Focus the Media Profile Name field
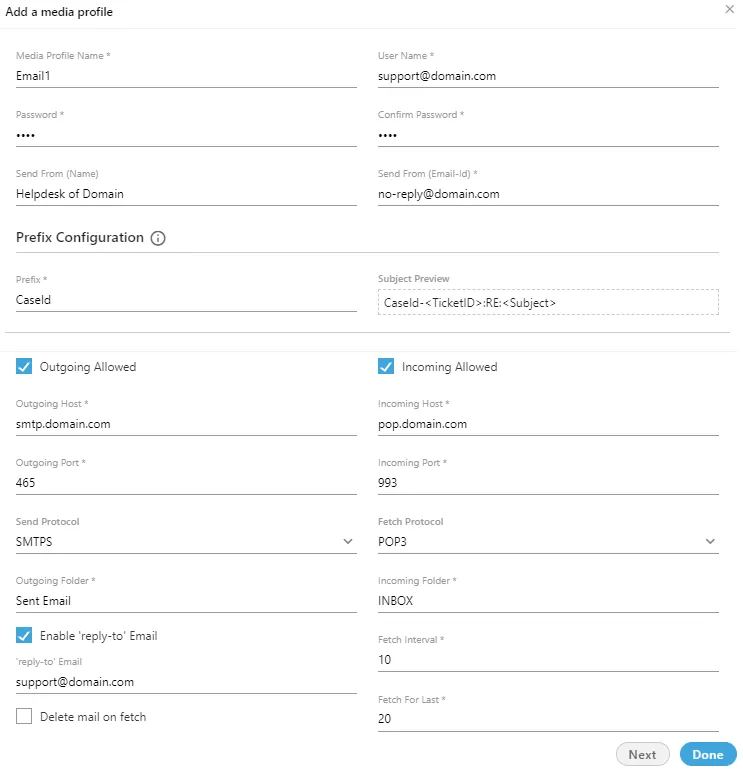743x775 pixels. (x=186, y=77)
